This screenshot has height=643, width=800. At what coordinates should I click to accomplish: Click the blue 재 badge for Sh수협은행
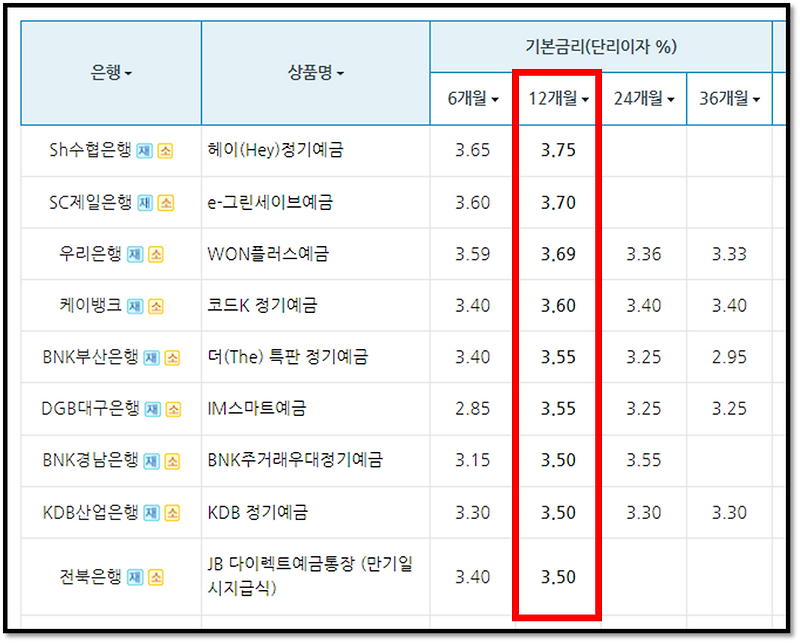(x=144, y=151)
